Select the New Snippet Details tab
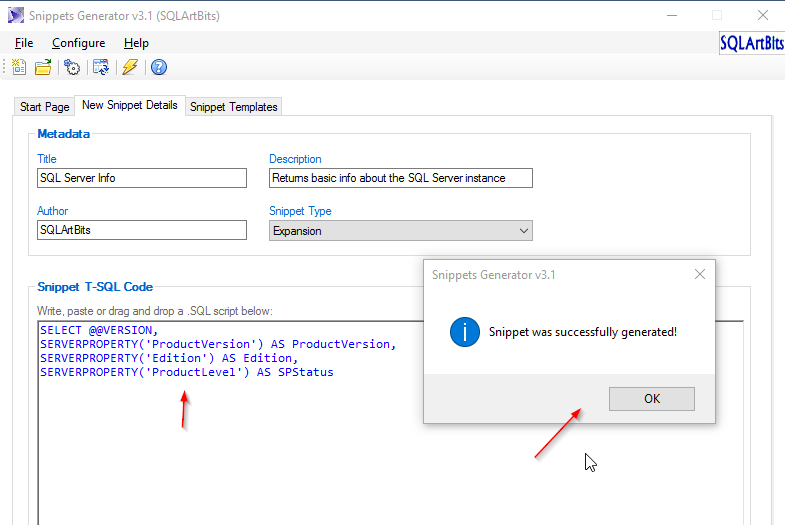 130,105
